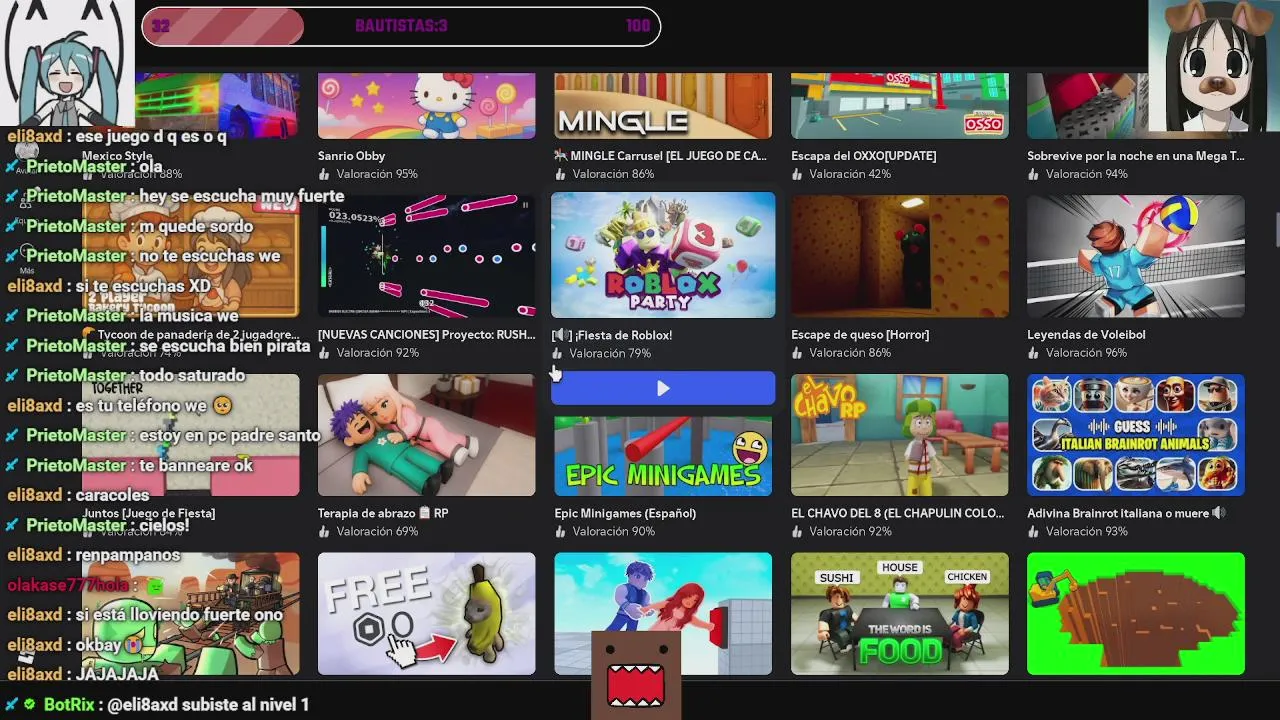This screenshot has width=1280, height=720.
Task: Open the Epic Minigames thumbnail
Action: point(663,456)
